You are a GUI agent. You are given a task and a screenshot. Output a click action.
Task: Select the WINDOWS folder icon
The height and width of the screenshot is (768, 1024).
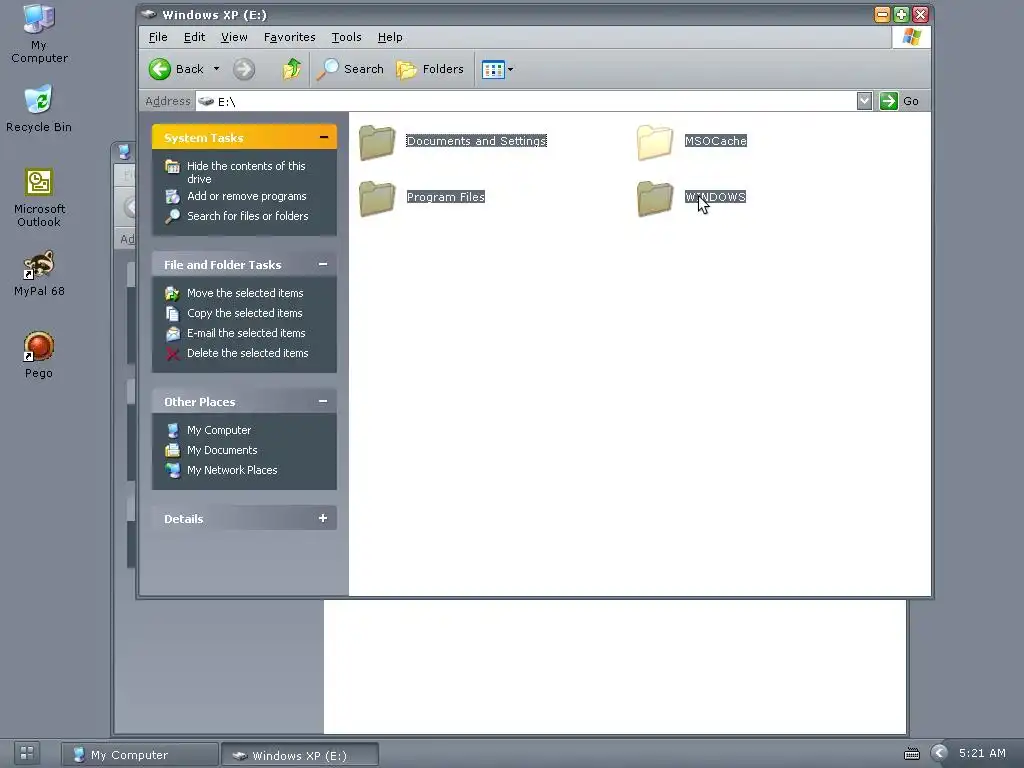[x=655, y=198]
